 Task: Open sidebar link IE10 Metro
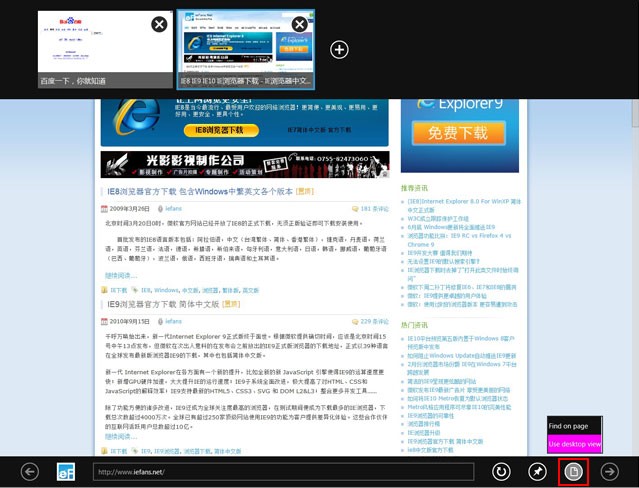(x=457, y=398)
